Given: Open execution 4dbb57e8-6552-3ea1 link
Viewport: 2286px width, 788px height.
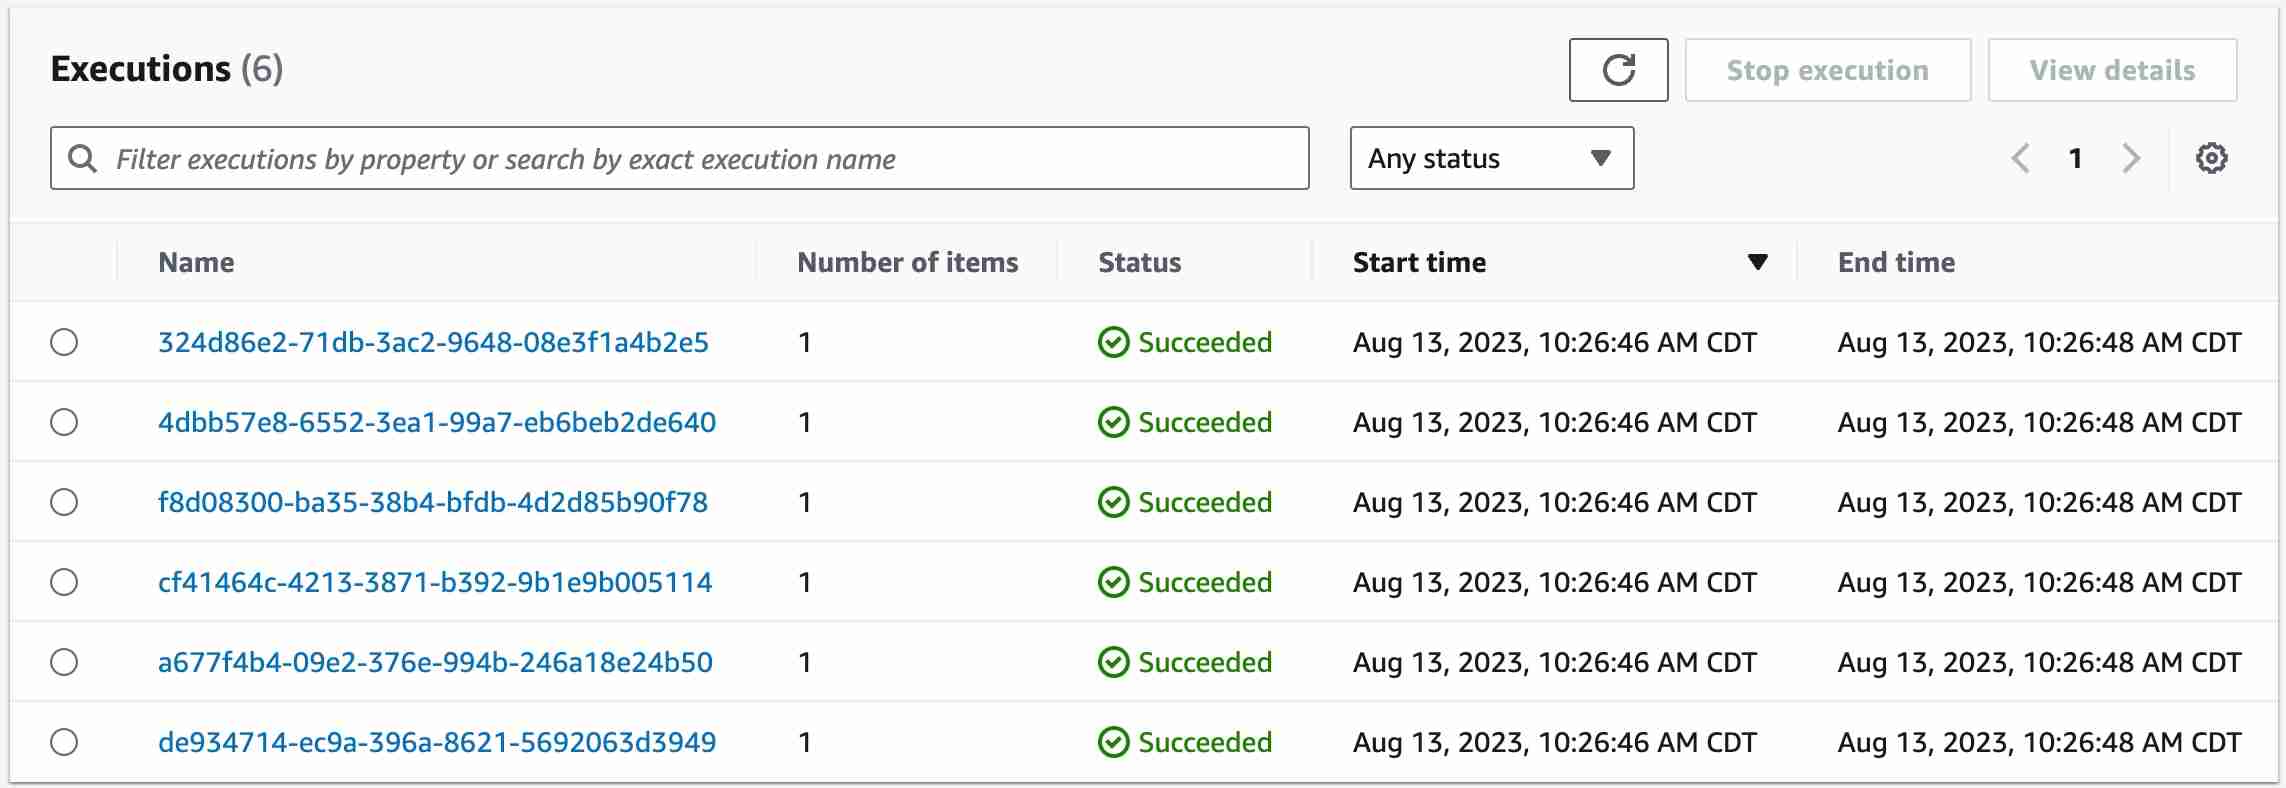Looking at the screenshot, I should (x=437, y=422).
